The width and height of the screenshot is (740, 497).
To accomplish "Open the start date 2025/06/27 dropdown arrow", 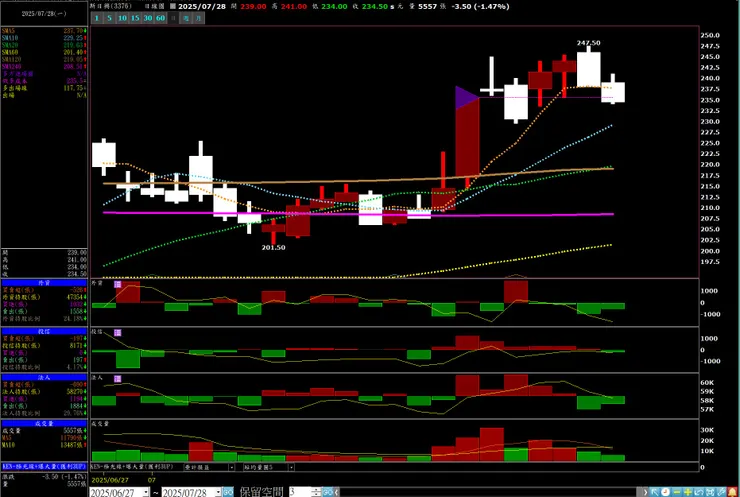I will tap(146, 492).
